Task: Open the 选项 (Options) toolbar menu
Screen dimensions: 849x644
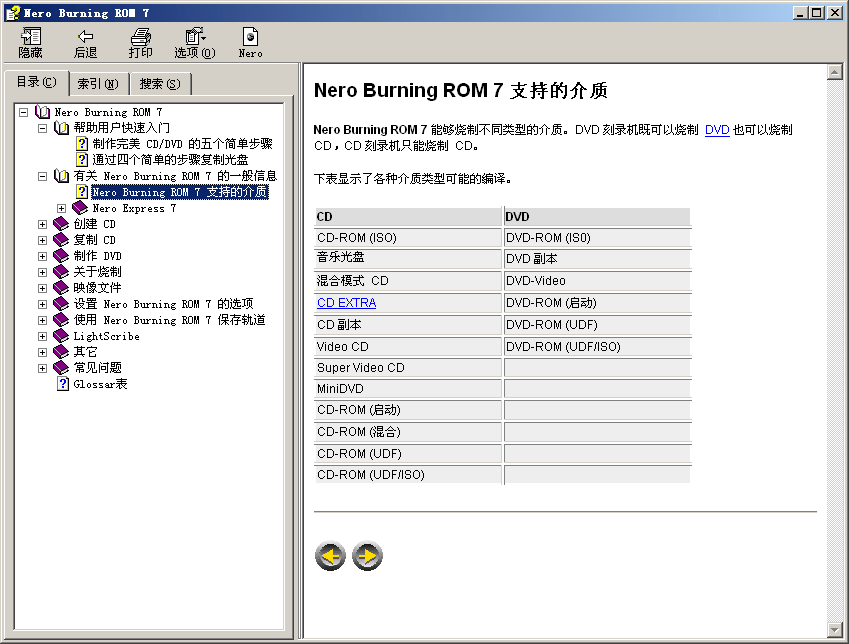Action: tap(195, 43)
